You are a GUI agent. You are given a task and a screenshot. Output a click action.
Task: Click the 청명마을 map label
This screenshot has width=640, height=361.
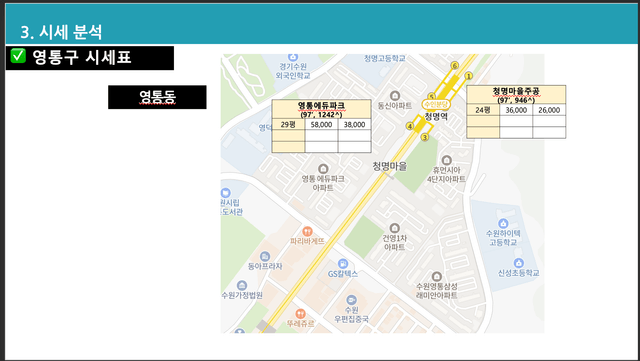click(x=390, y=166)
